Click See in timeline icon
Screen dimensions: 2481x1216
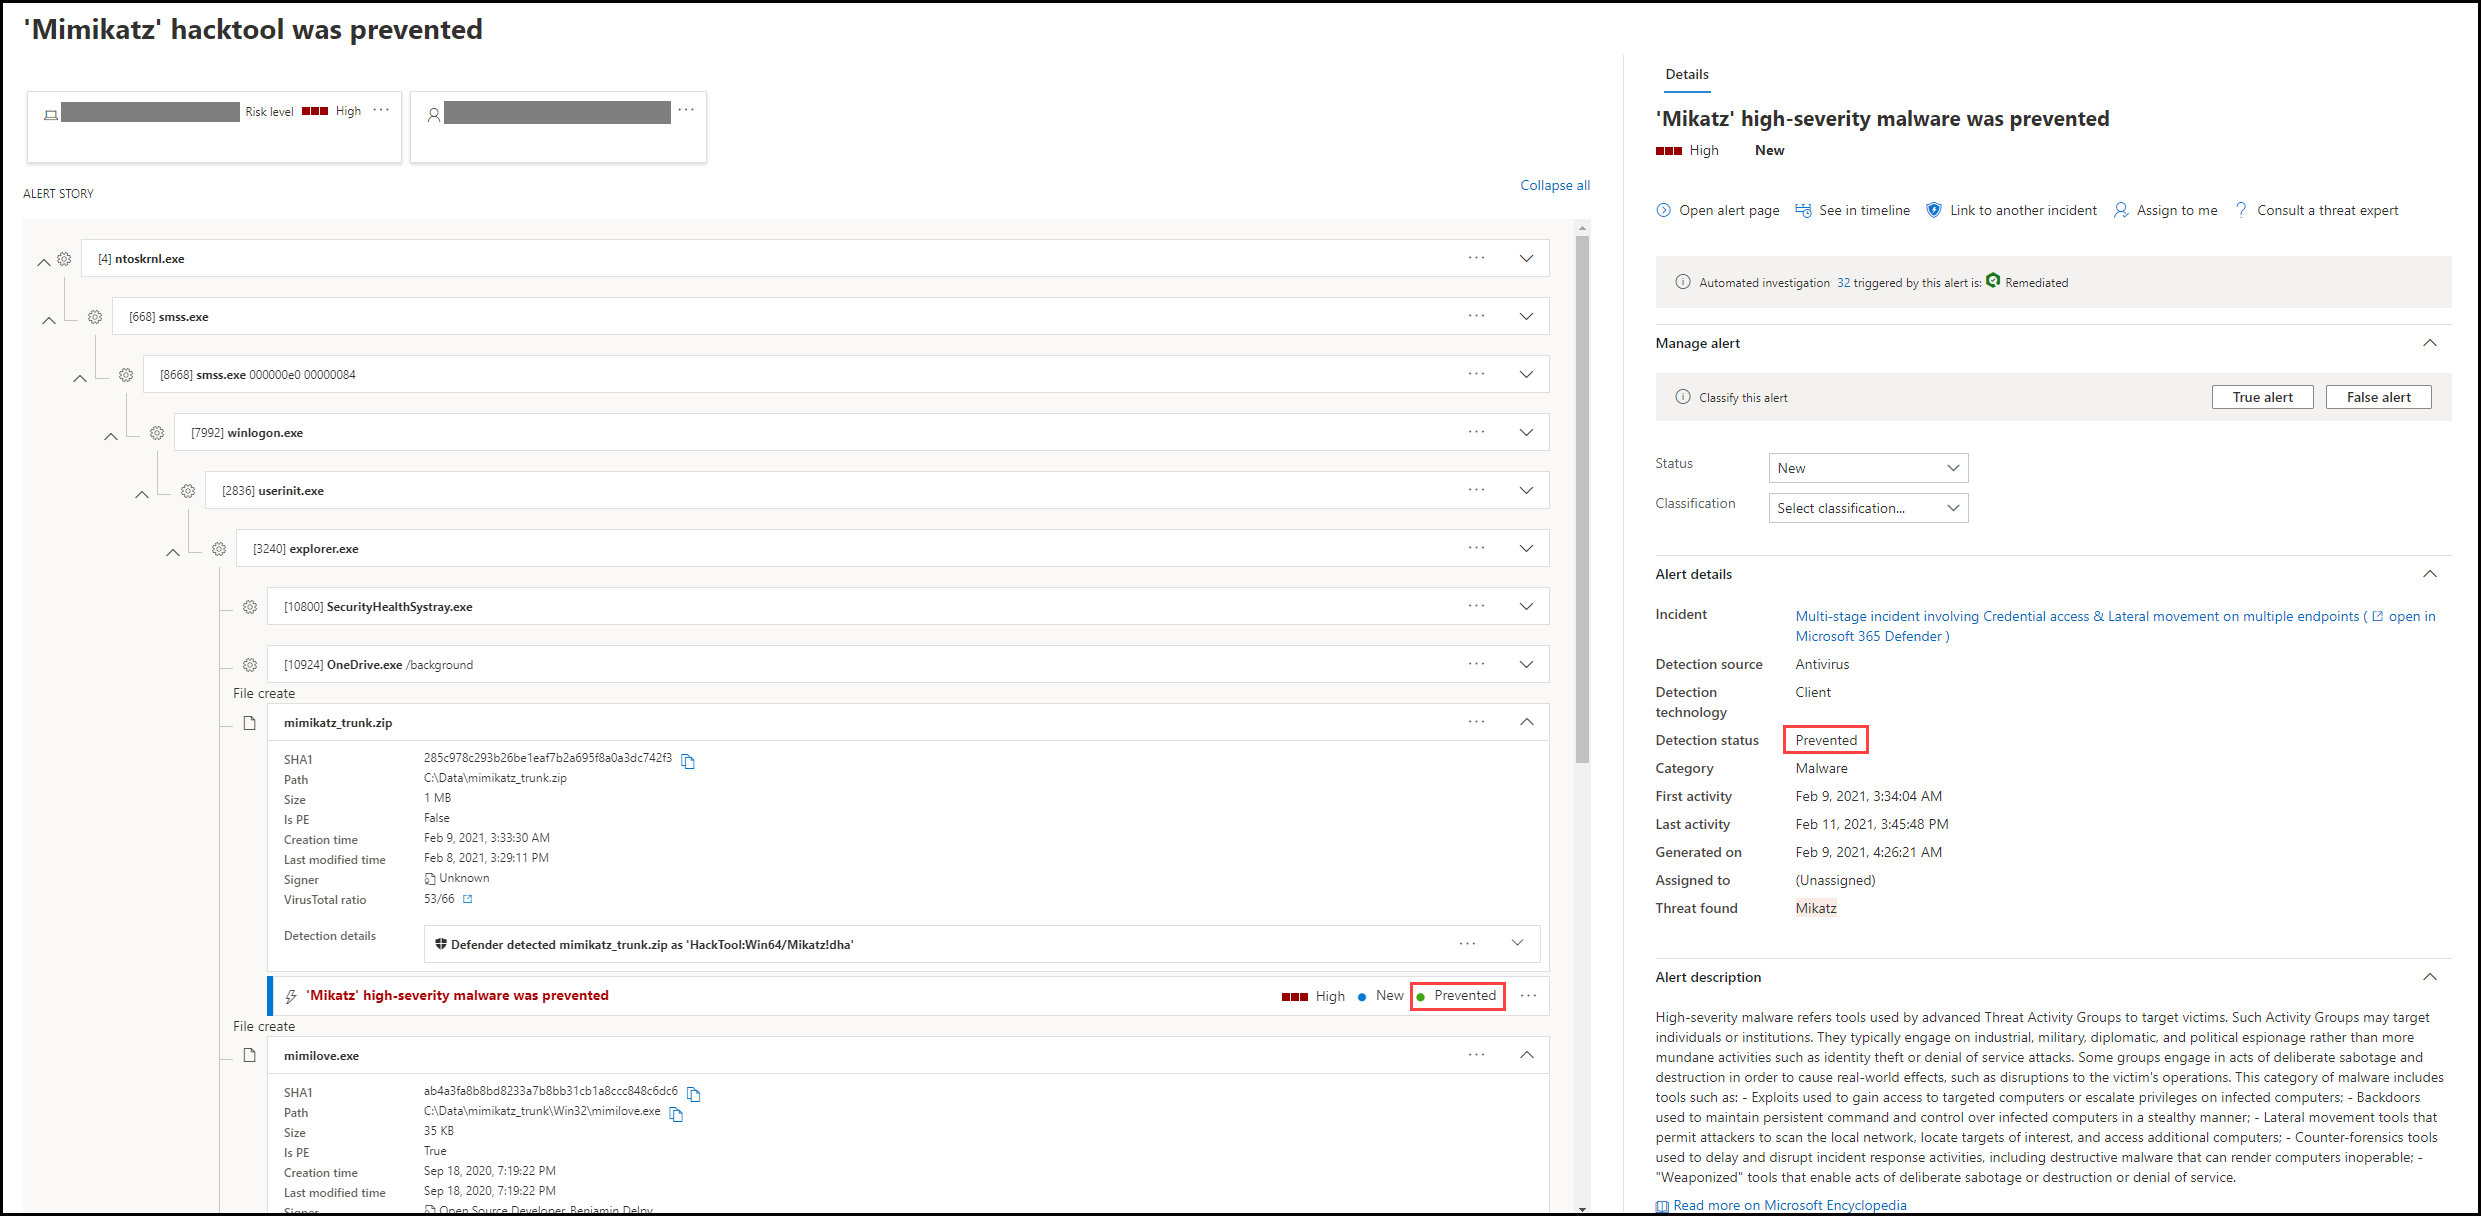point(1803,210)
